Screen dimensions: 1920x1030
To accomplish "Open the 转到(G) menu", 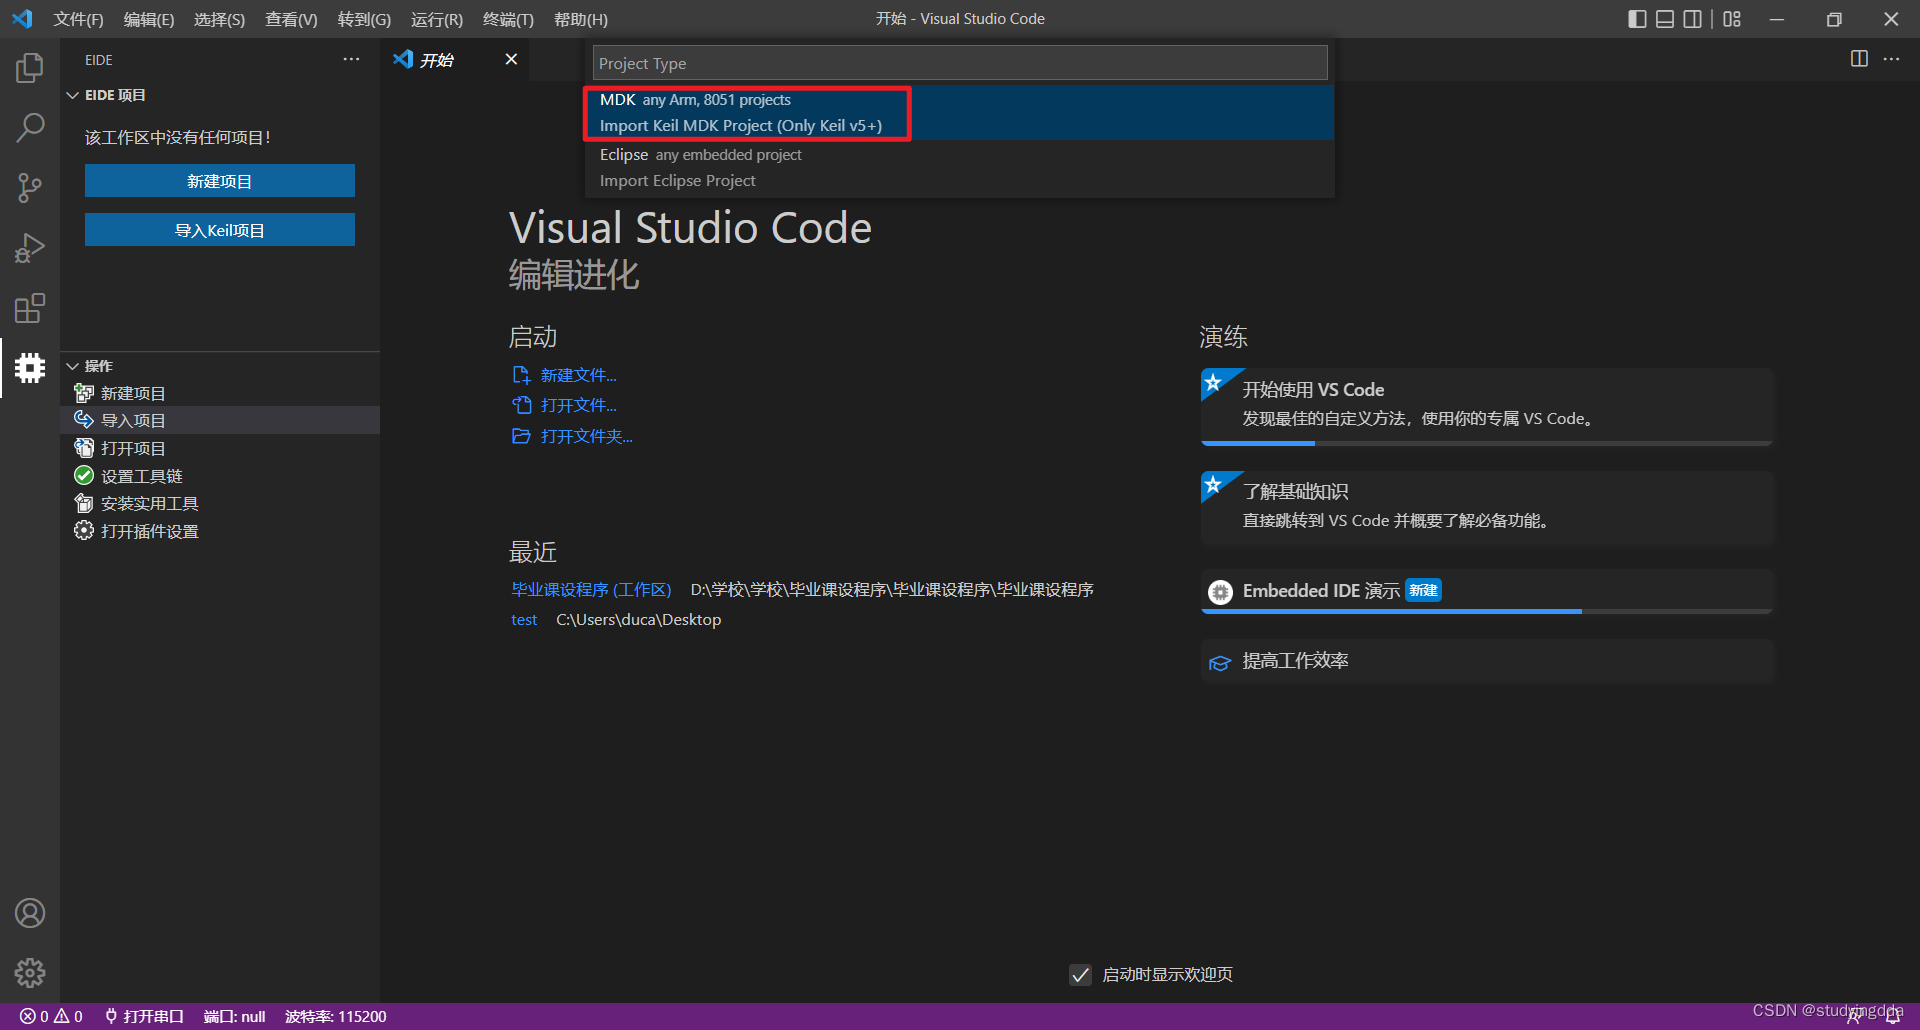I will click(x=364, y=19).
